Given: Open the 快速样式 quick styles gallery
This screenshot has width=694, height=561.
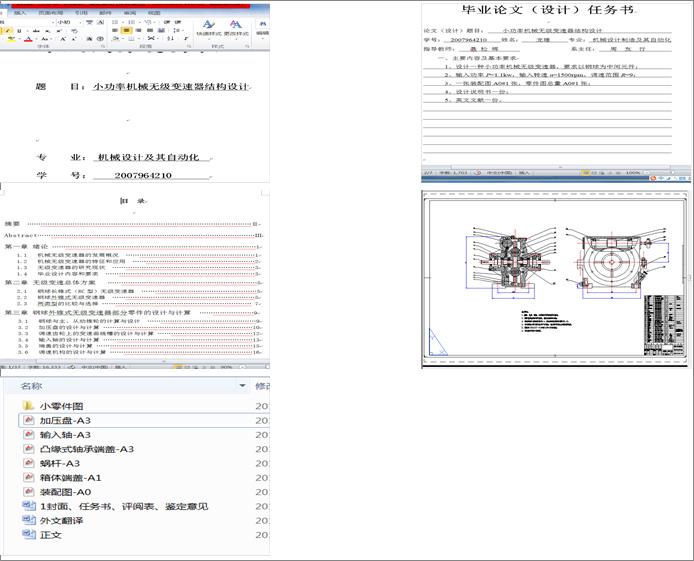Looking at the screenshot, I should click(x=209, y=29).
